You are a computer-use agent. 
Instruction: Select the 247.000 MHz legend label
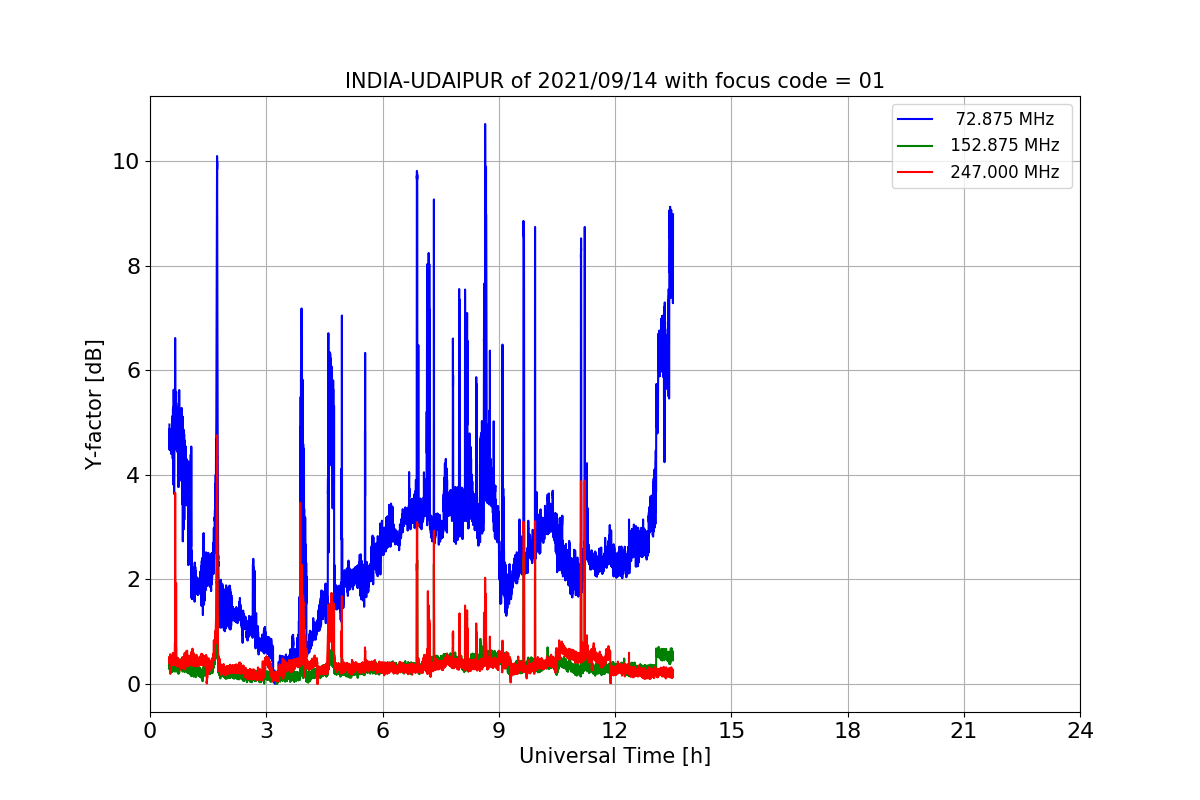pos(1005,172)
